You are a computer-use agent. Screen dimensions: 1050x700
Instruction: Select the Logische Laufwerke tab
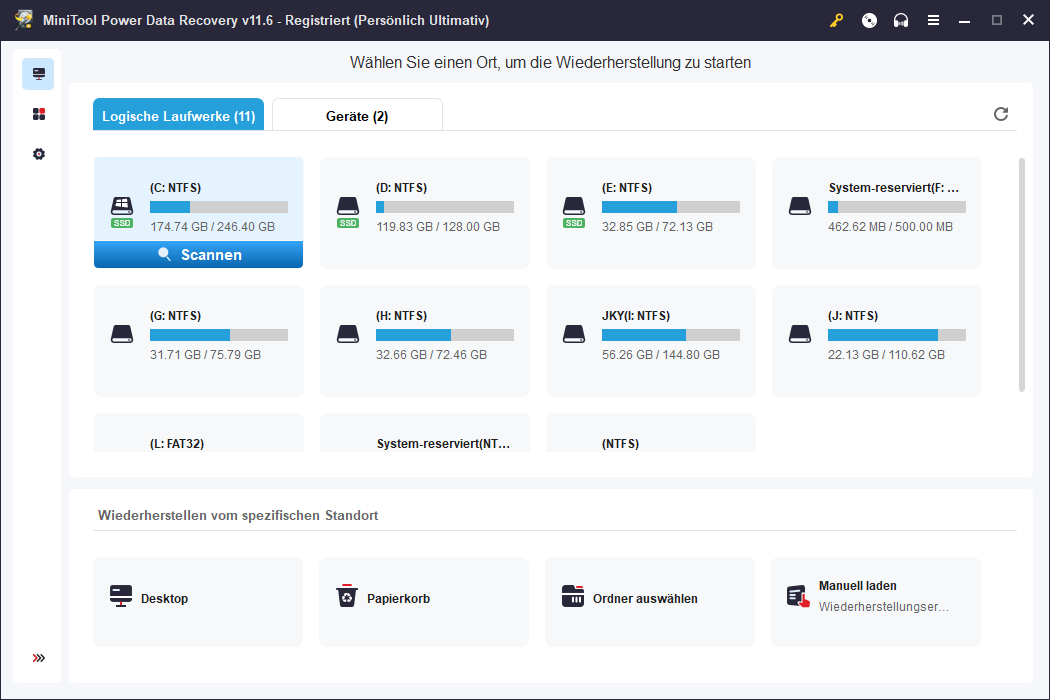tap(178, 114)
